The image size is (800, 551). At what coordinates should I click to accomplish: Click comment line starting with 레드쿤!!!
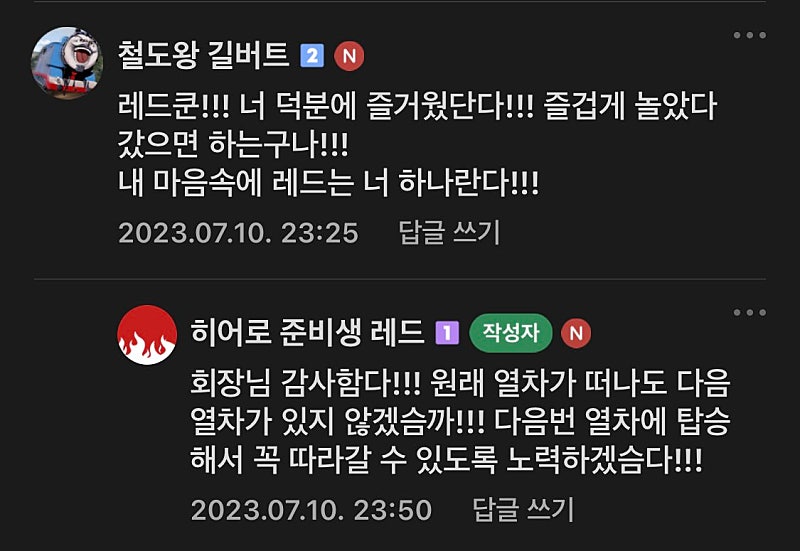417,107
